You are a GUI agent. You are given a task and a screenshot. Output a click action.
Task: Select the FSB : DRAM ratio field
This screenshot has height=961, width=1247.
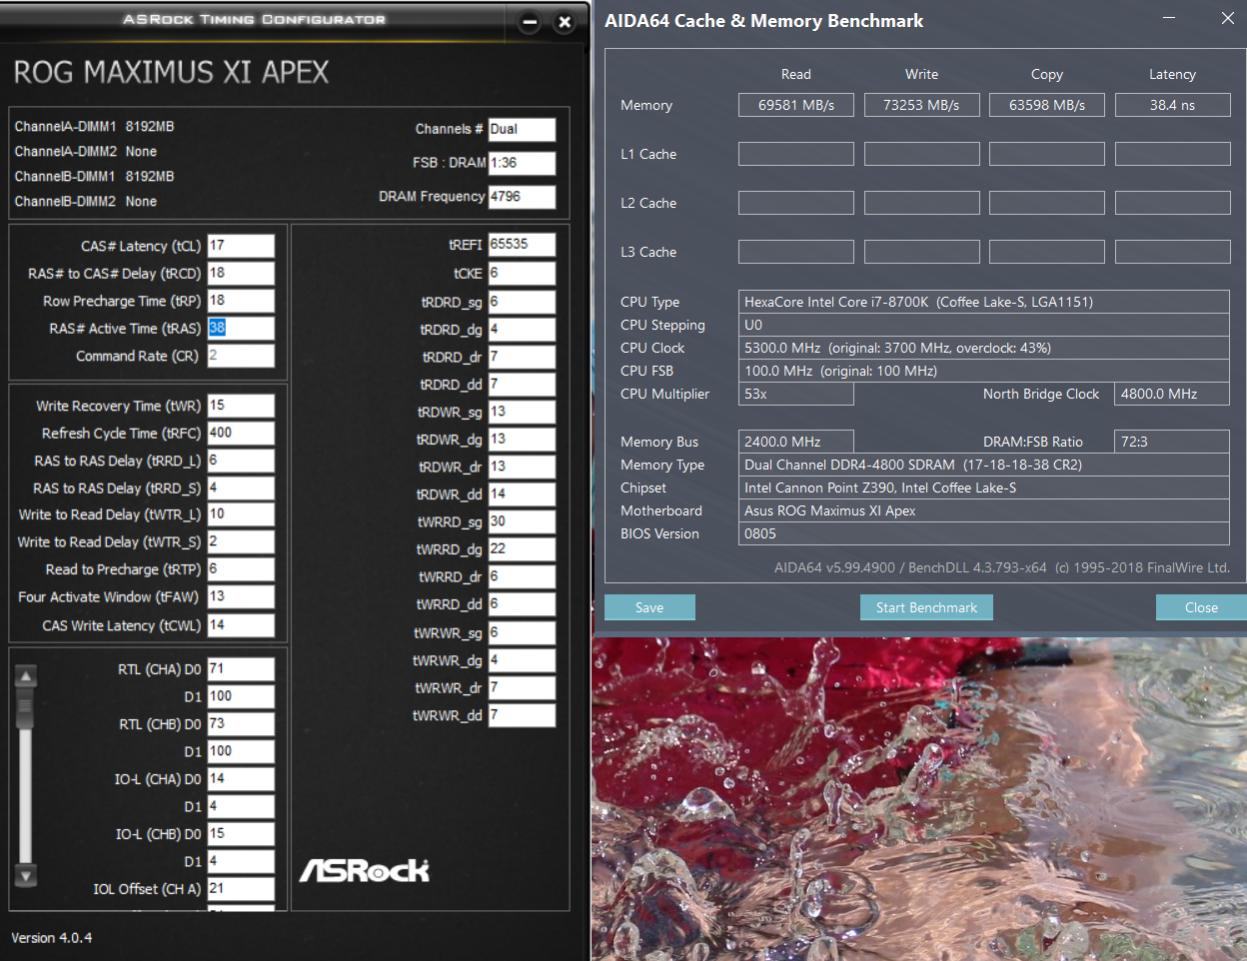(x=522, y=163)
